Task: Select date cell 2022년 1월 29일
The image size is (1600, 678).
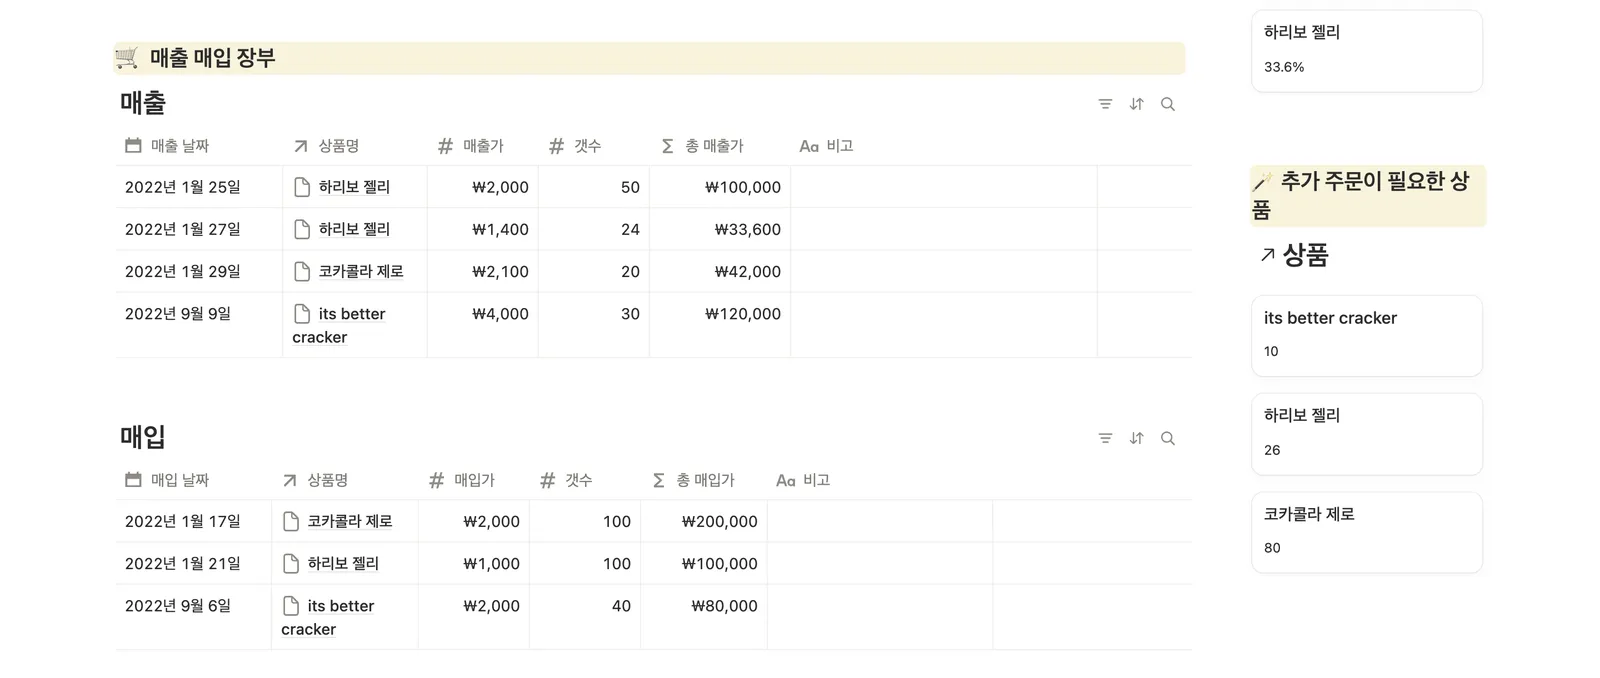Action: [199, 271]
